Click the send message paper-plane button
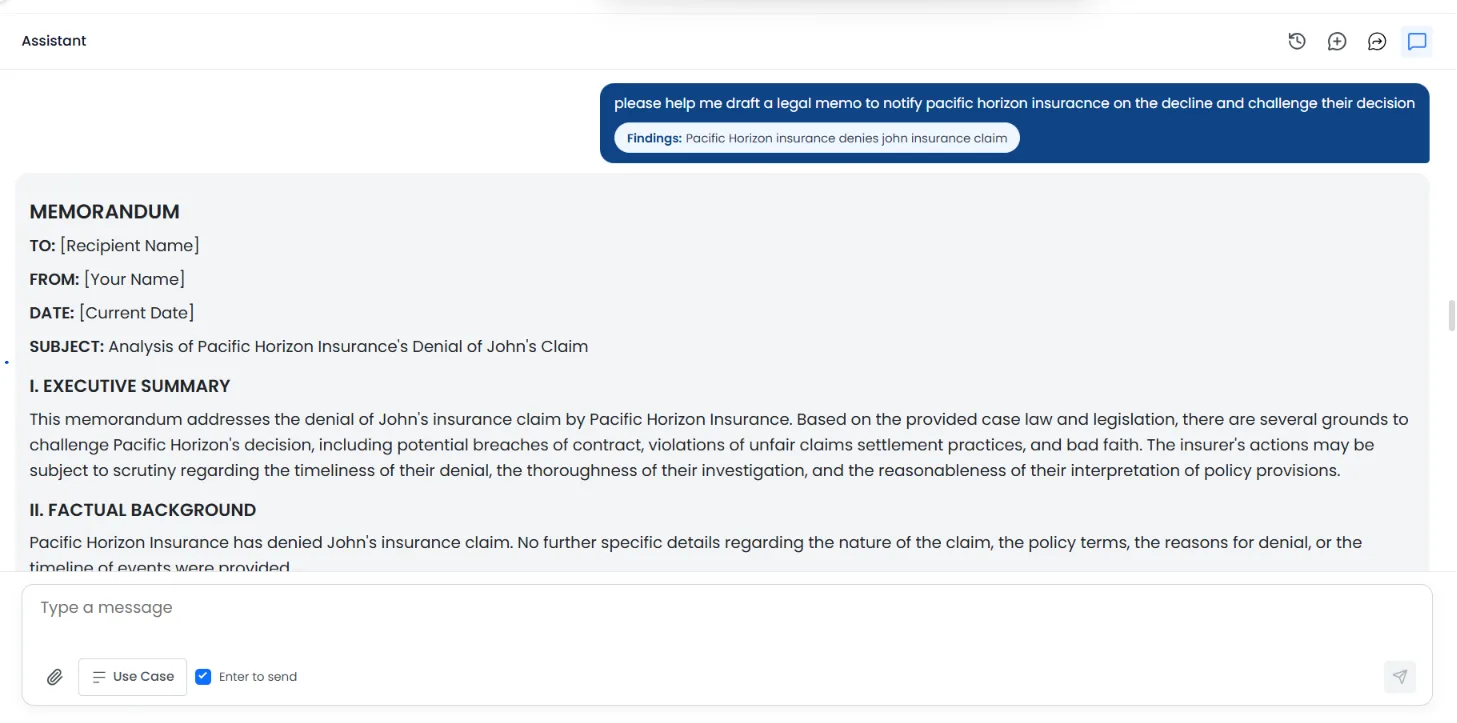 [x=1400, y=677]
